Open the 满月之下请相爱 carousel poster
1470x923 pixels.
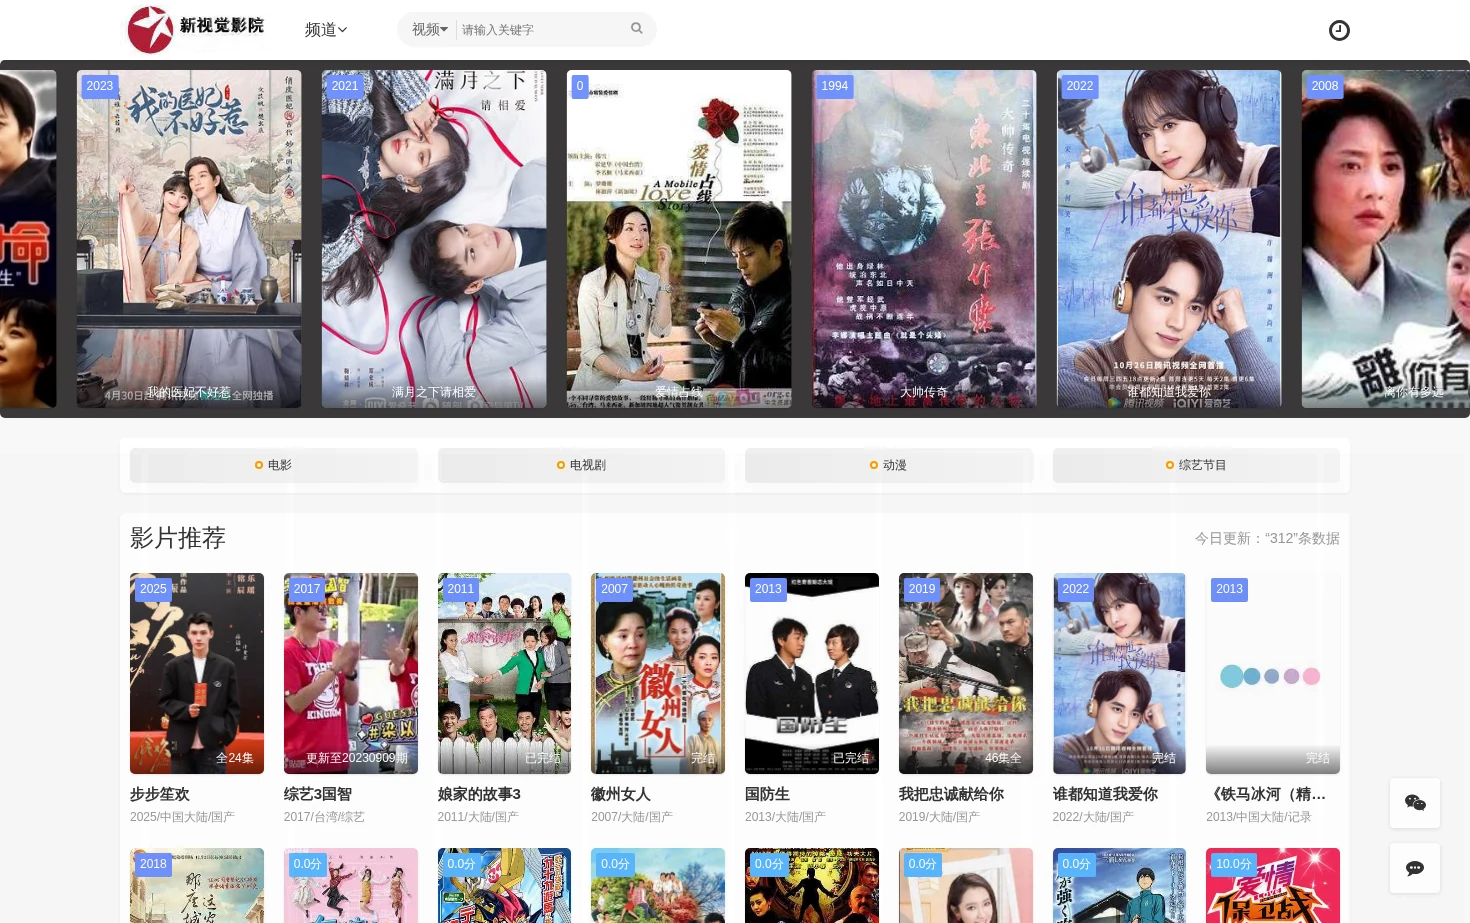click(x=434, y=239)
